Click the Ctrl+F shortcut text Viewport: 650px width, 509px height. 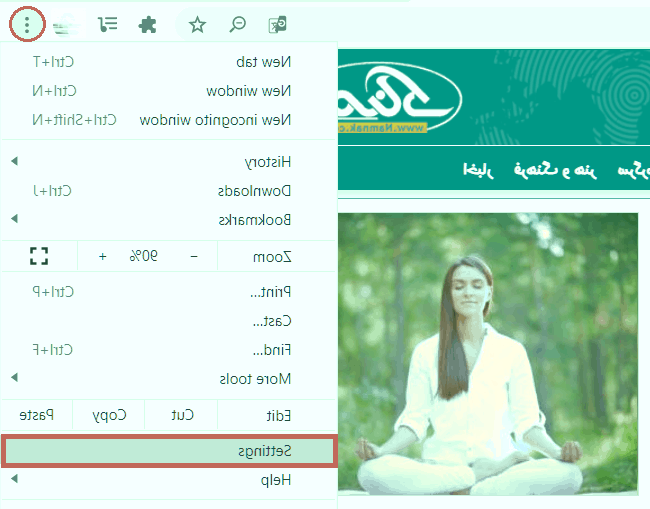[x=53, y=350]
